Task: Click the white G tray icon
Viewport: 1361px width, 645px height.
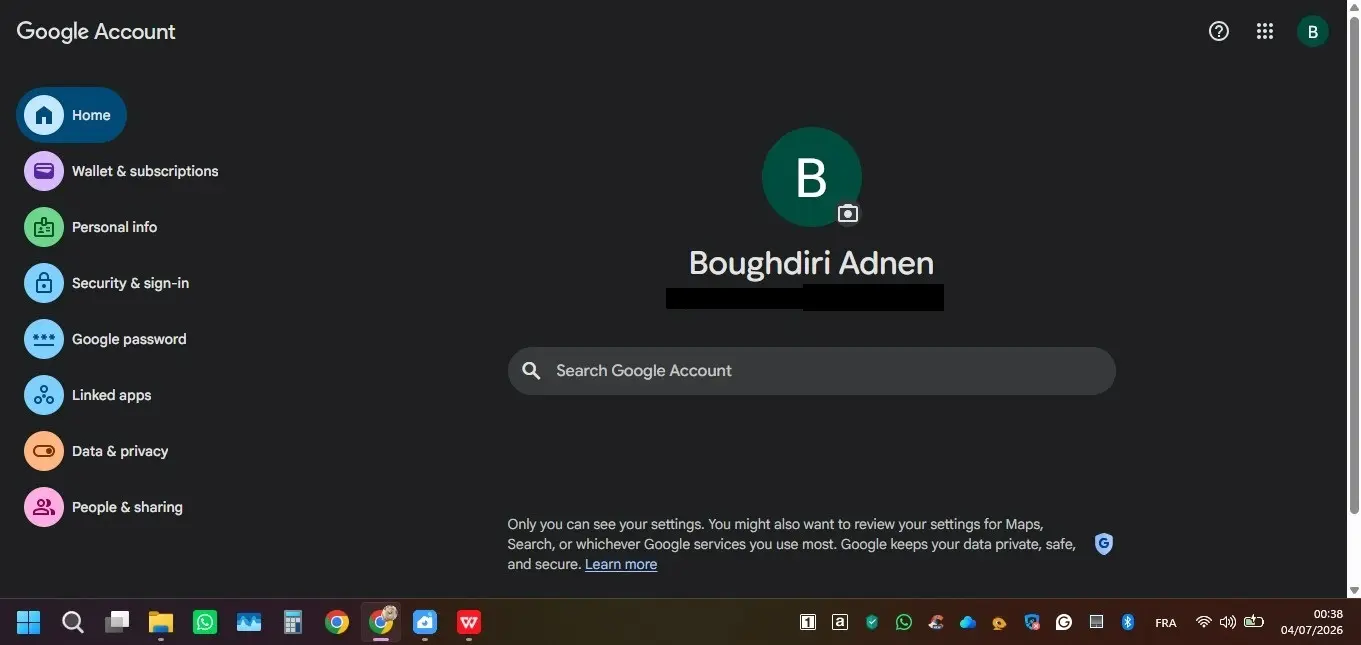Action: pos(1064,622)
